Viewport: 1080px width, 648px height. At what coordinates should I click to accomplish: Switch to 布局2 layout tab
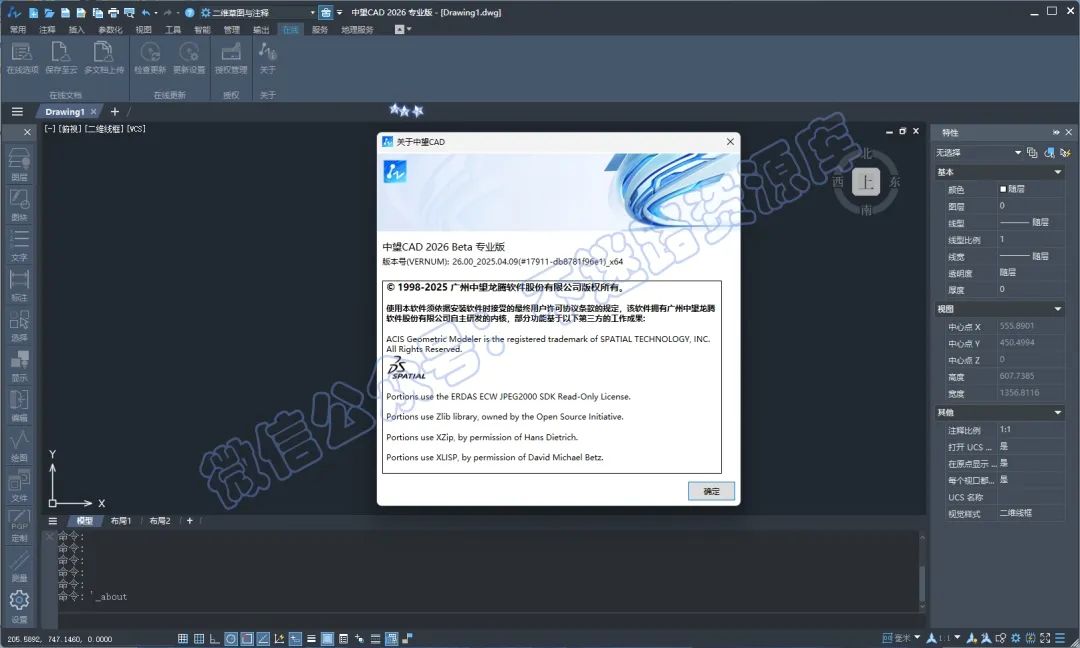pyautogui.click(x=160, y=521)
